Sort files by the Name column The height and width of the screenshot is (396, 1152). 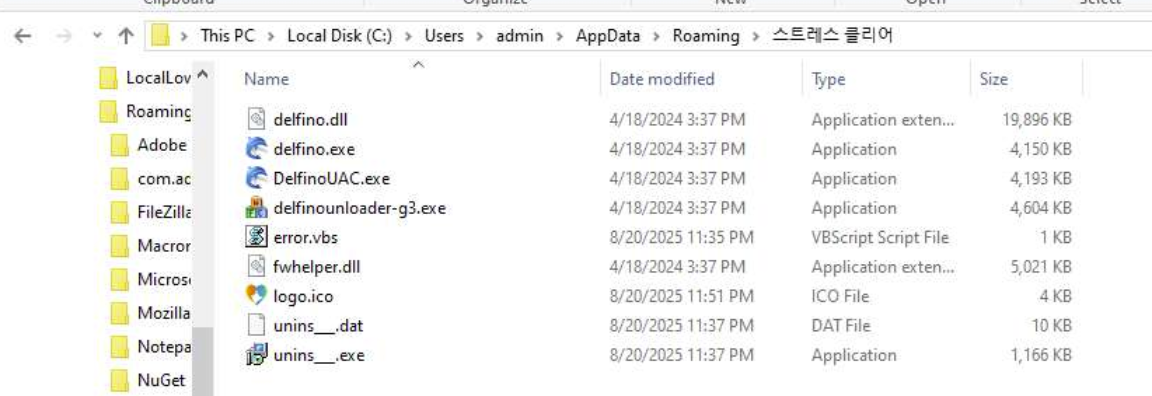point(266,79)
